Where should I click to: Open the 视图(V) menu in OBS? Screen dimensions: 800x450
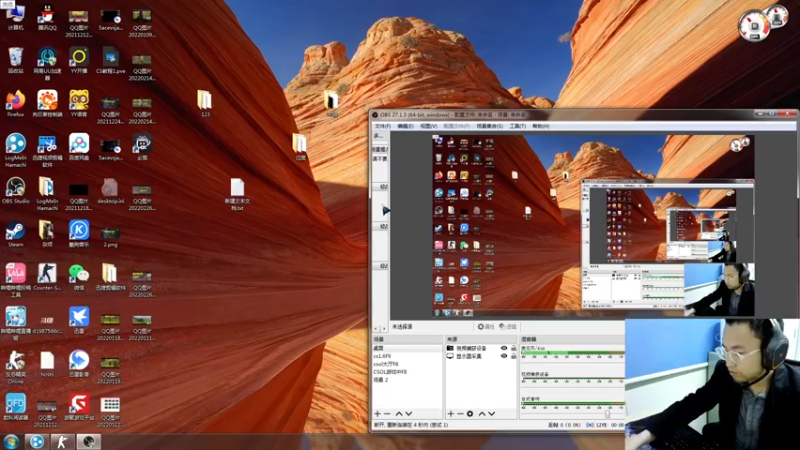pos(429,126)
